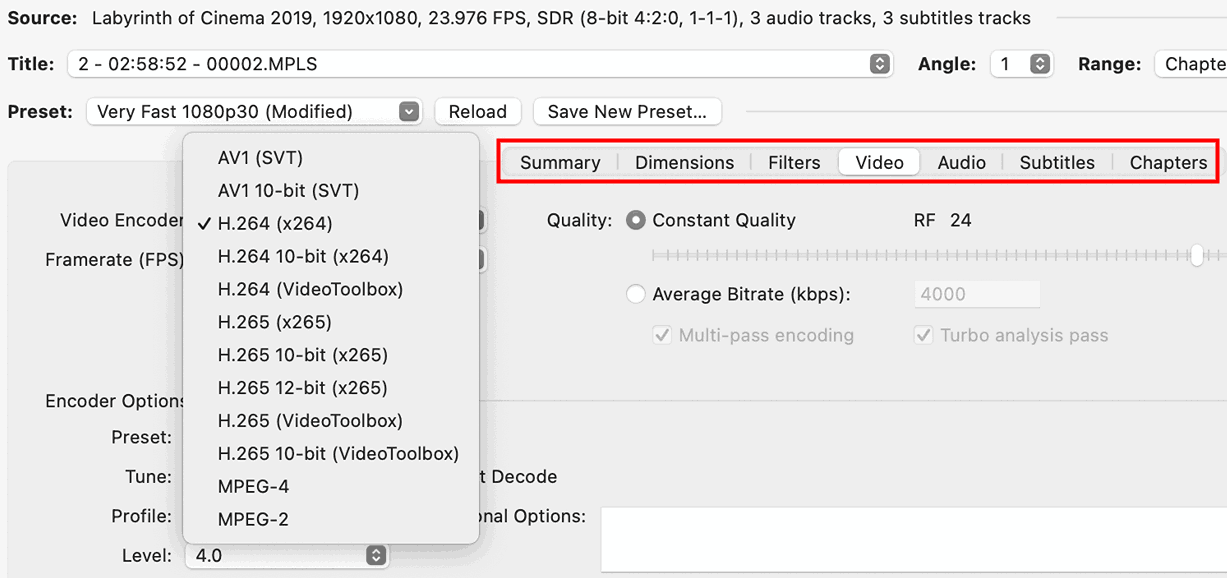
Task: Pick H.265 10-bit (VideoToolbox) encoder
Action: 338,454
